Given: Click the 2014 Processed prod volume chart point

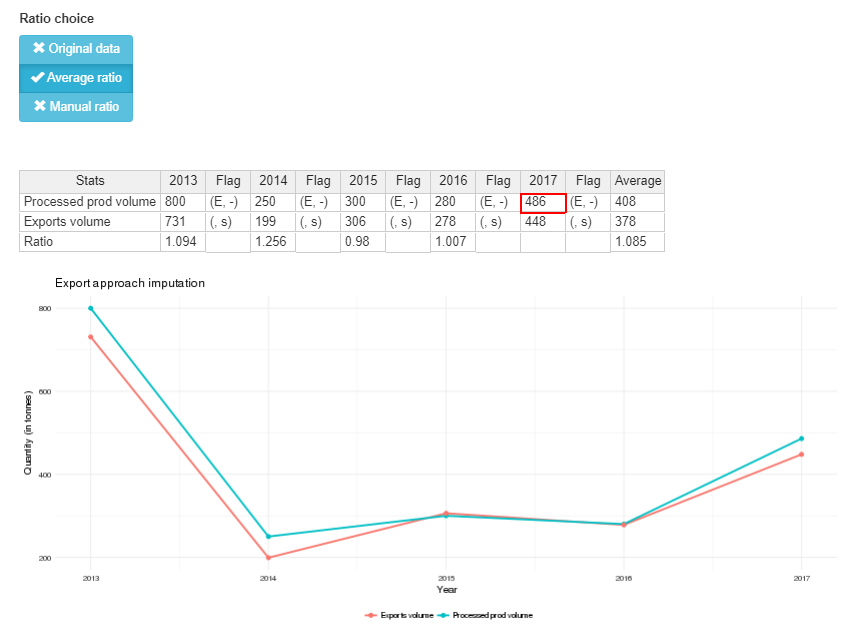Looking at the screenshot, I should click(x=268, y=537).
